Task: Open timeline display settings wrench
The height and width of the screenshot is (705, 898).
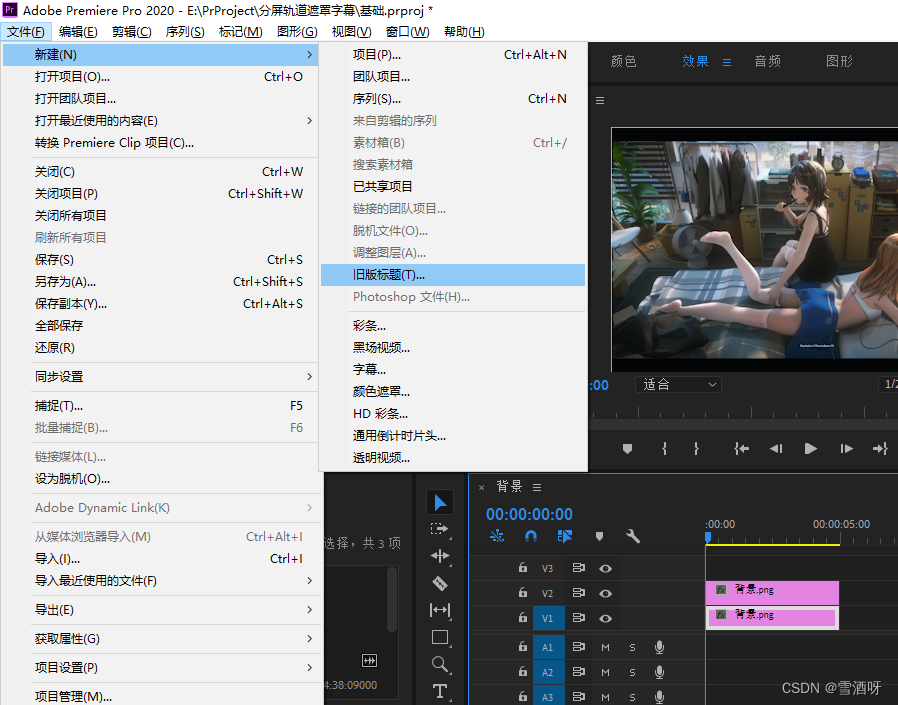Action: (x=633, y=536)
